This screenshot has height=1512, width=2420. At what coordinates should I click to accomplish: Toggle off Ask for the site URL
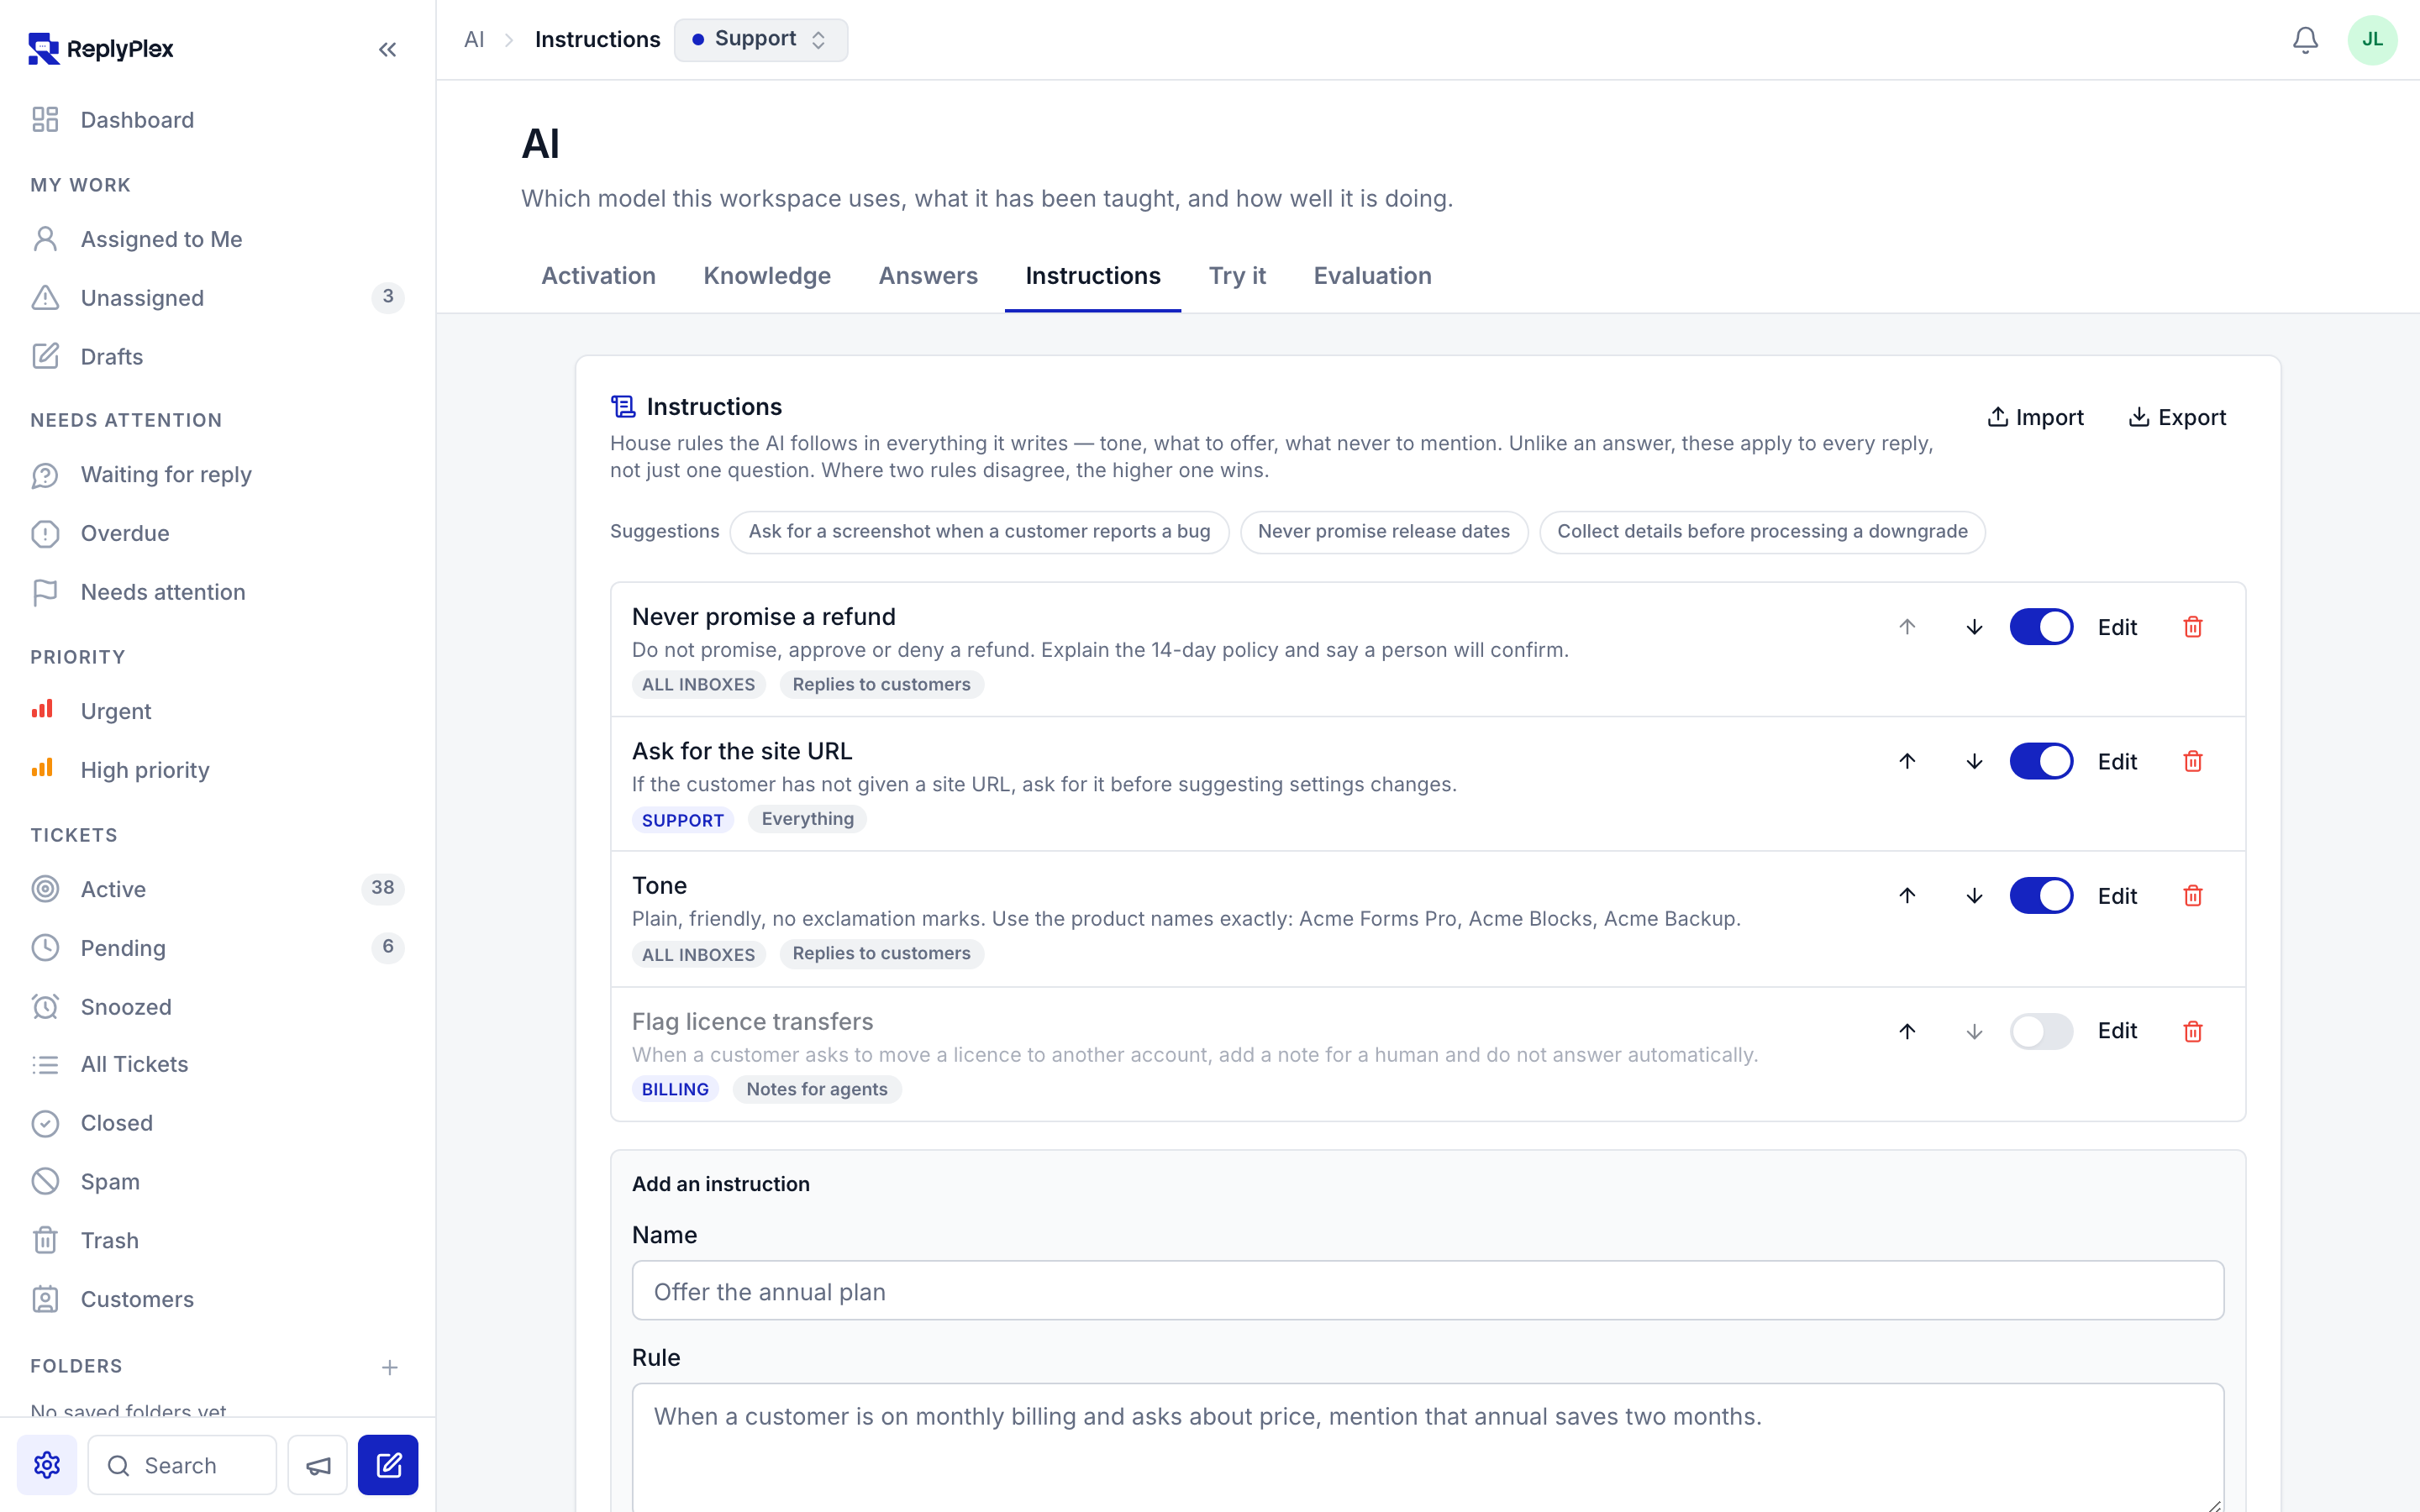(x=2041, y=761)
